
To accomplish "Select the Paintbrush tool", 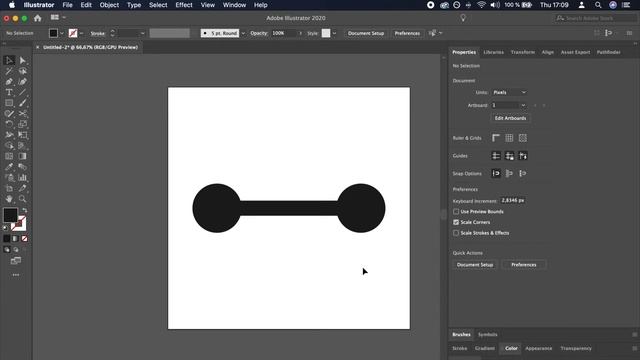I will click(22, 103).
